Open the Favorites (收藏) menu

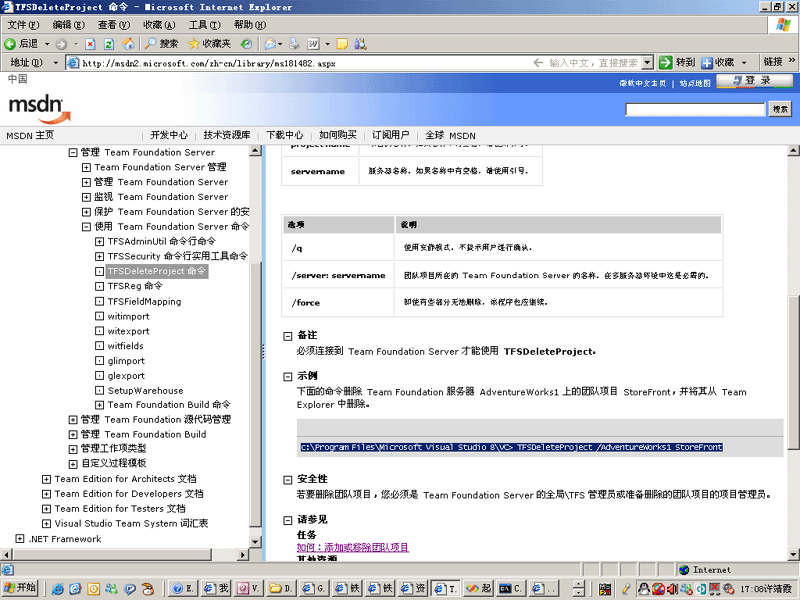coord(159,24)
